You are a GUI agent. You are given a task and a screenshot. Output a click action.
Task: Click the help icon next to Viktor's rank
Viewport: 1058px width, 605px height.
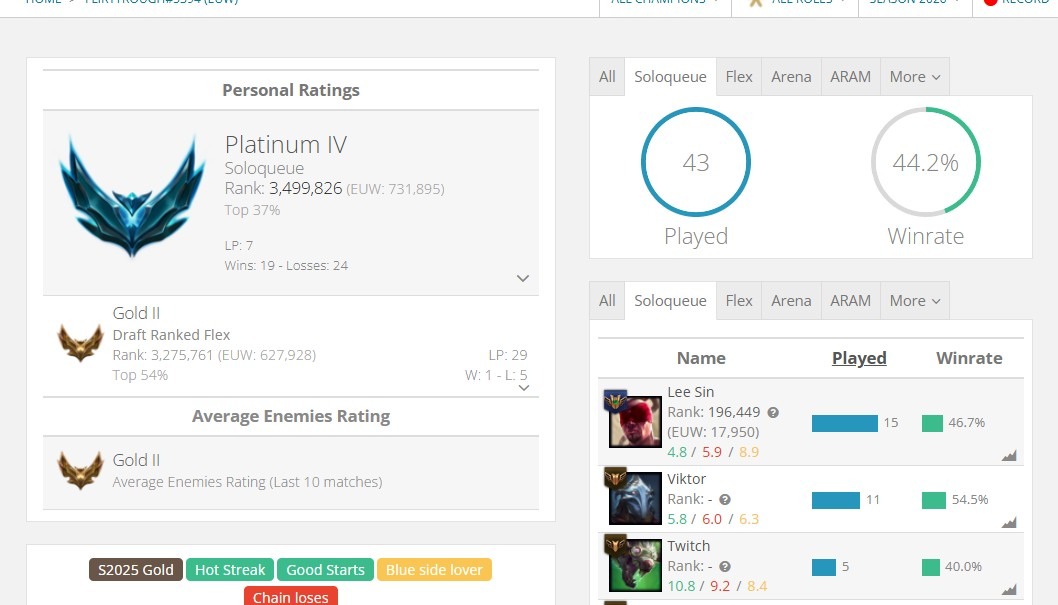[x=725, y=500]
